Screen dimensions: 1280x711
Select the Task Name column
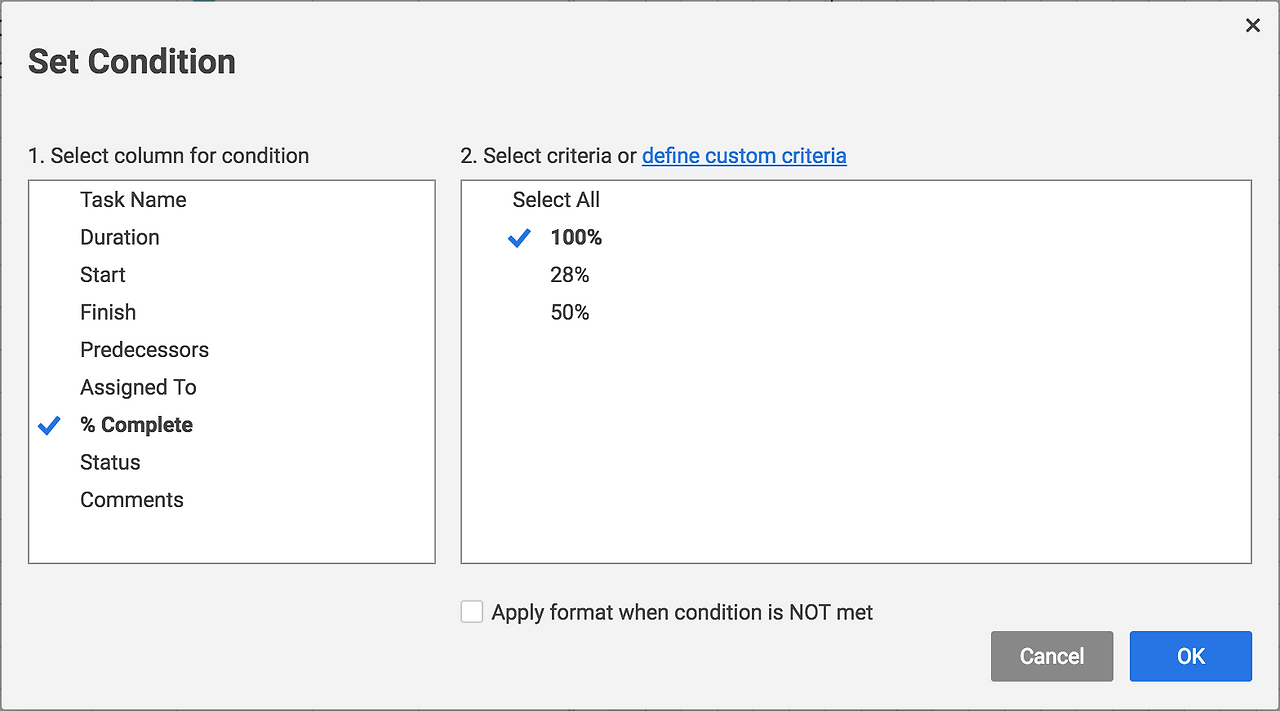(x=133, y=200)
